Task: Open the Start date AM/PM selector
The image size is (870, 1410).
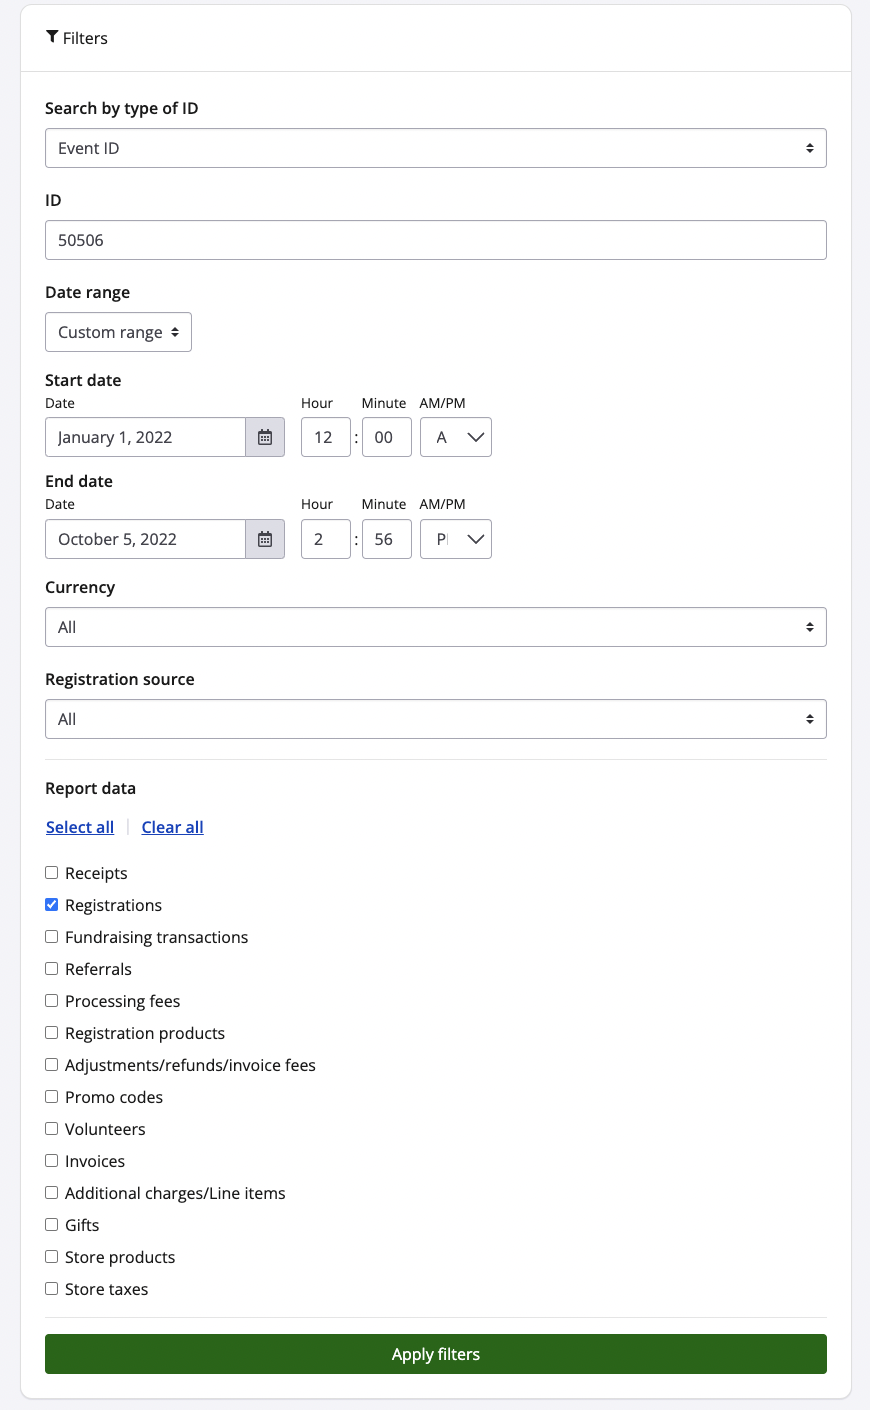Action: 456,437
